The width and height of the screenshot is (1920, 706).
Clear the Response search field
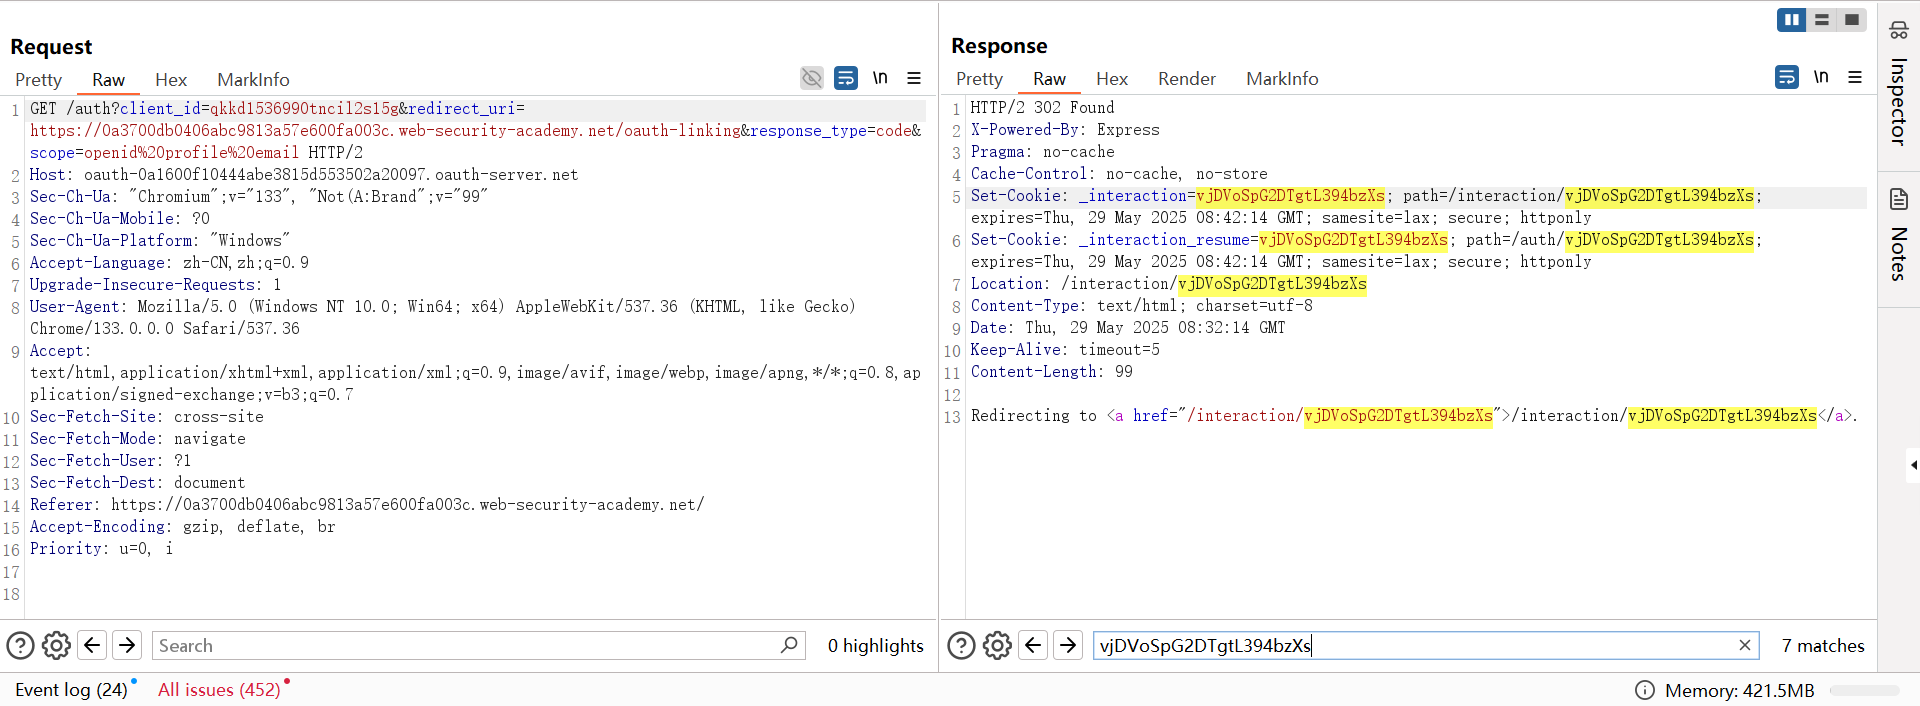point(1745,646)
